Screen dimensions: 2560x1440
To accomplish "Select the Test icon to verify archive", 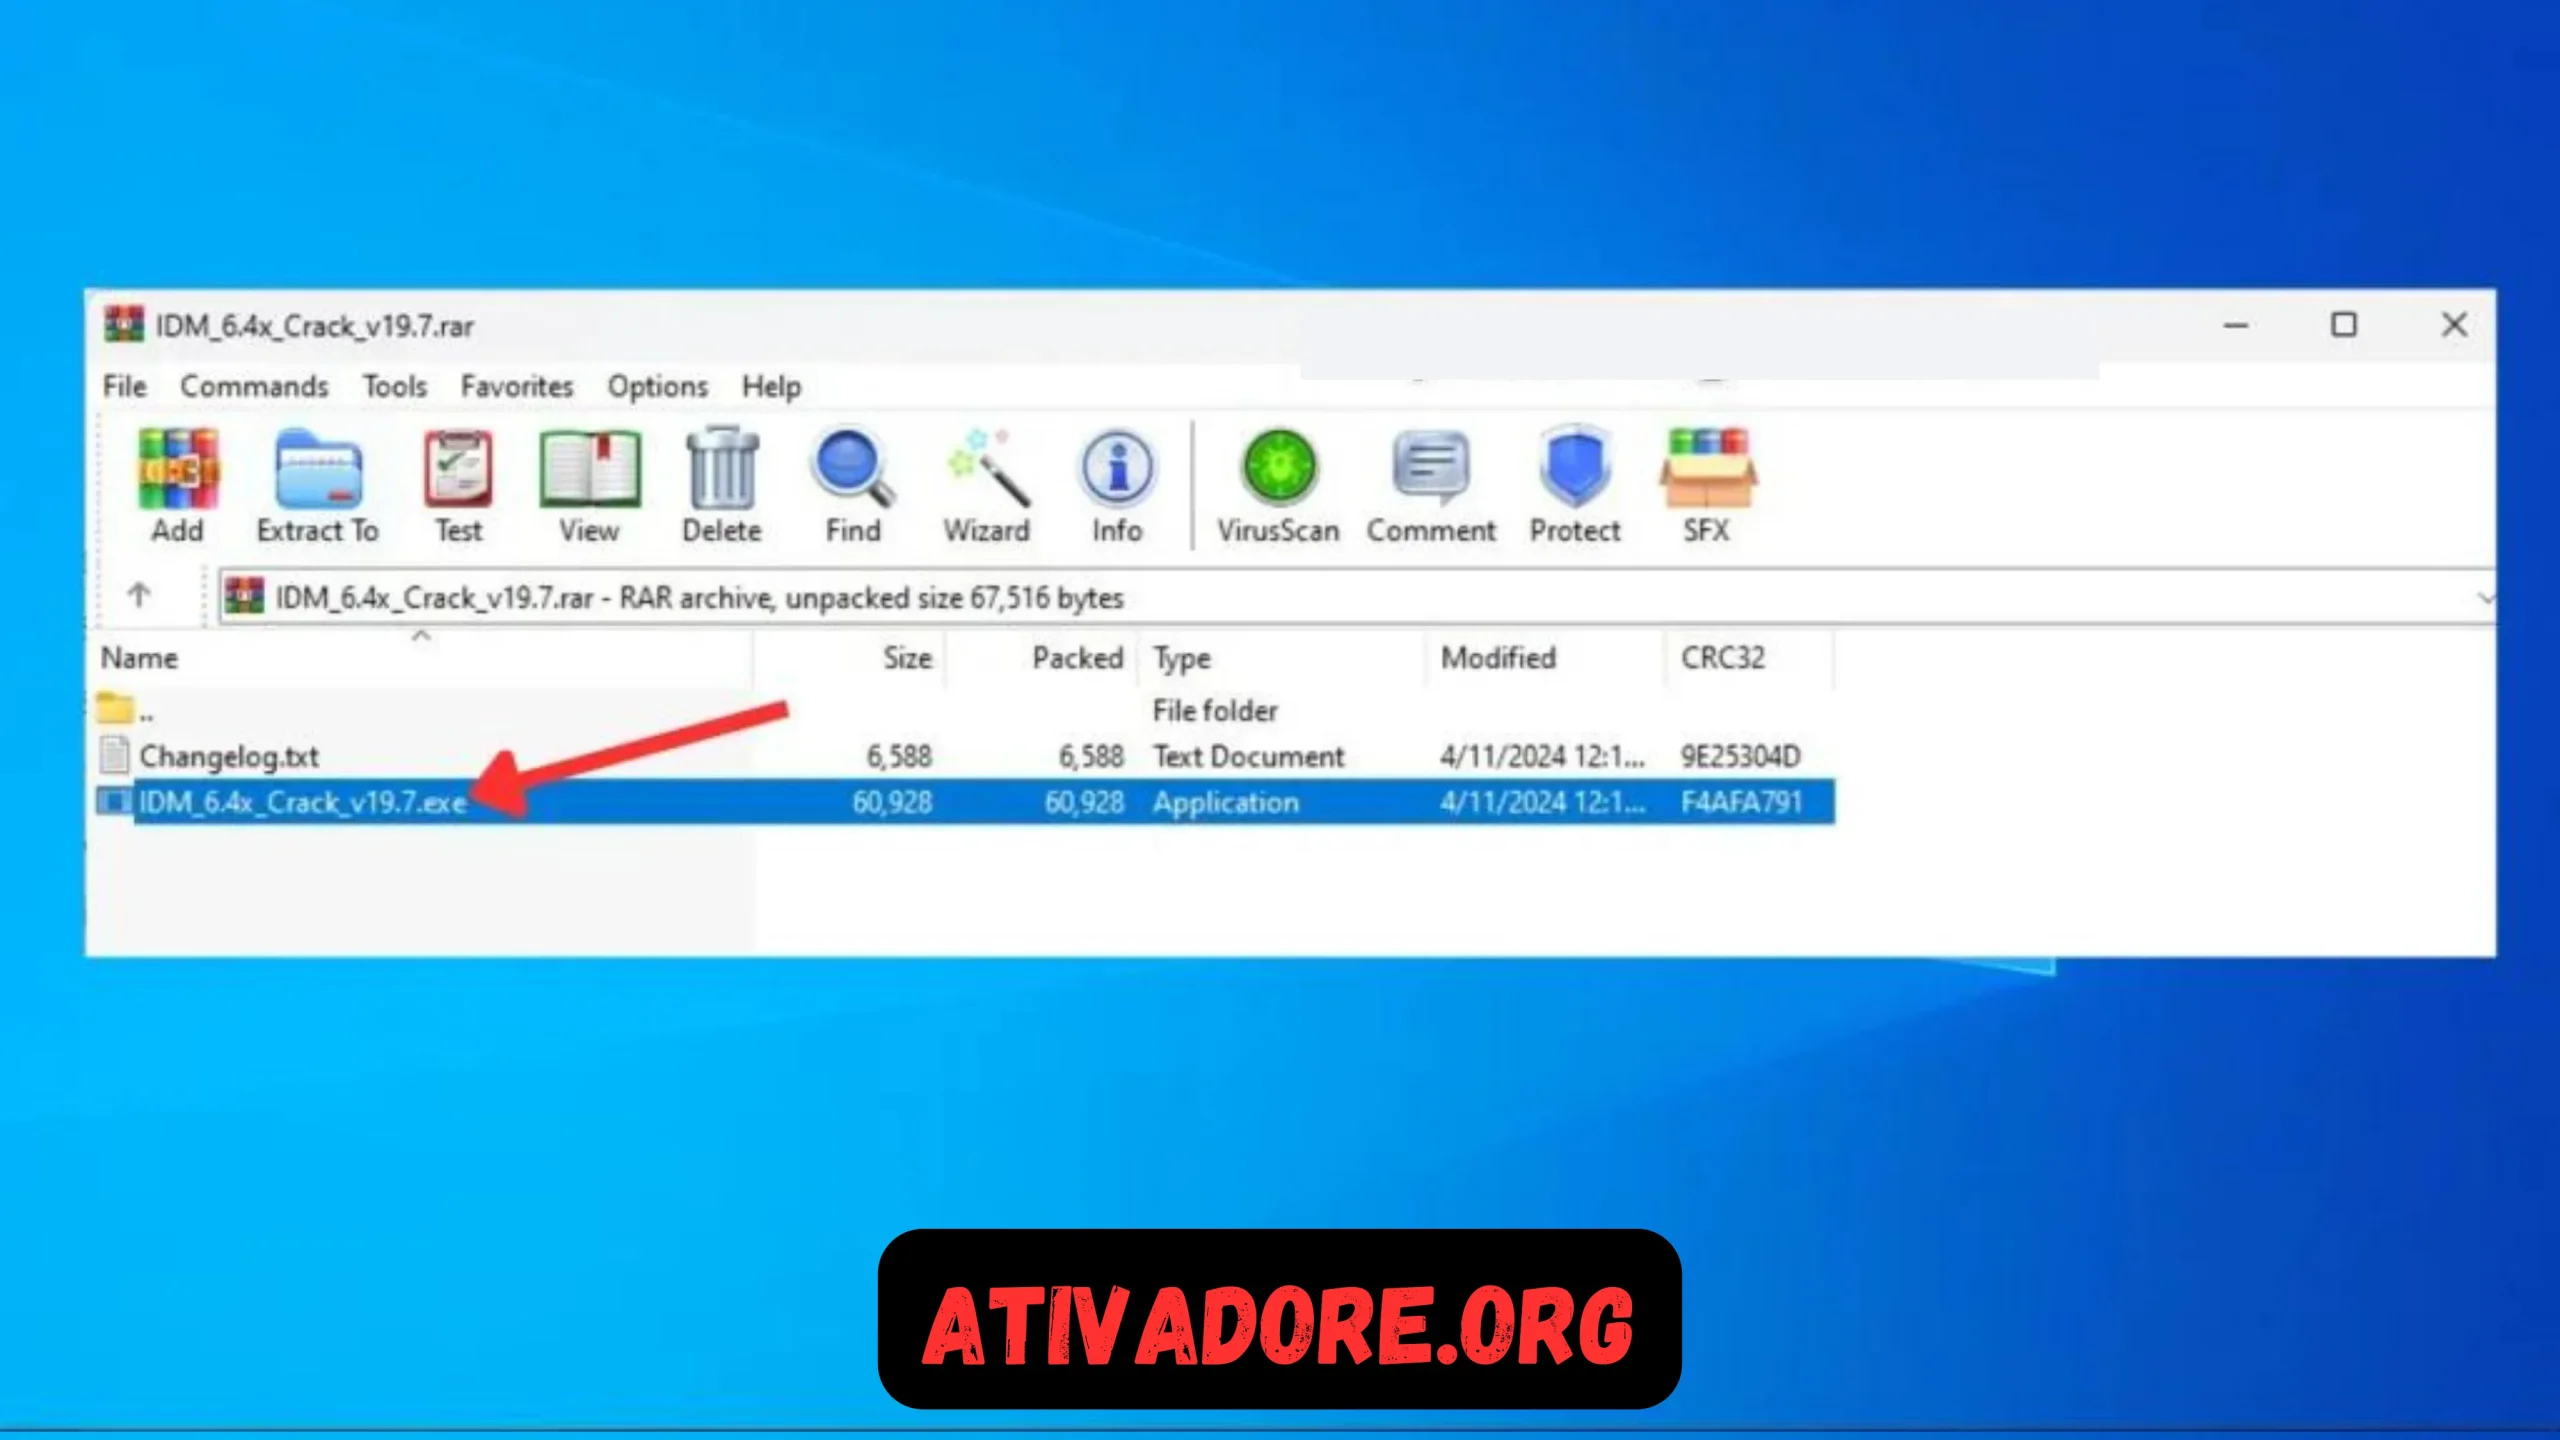I will pos(457,484).
